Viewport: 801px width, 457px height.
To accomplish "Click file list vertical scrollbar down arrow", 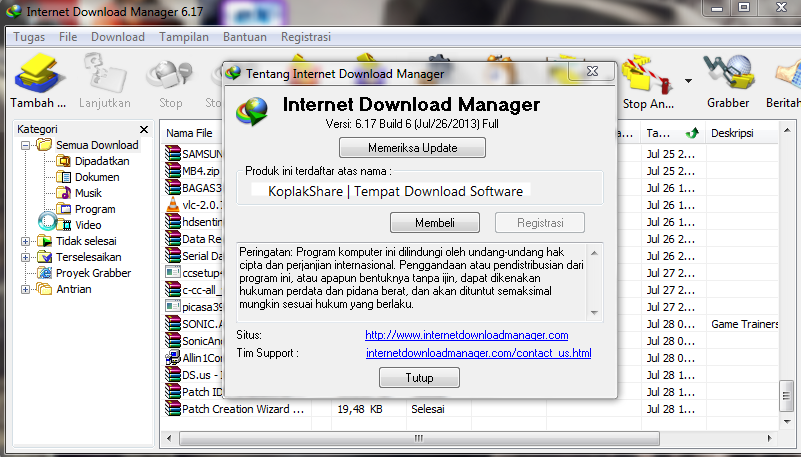I will [787, 421].
